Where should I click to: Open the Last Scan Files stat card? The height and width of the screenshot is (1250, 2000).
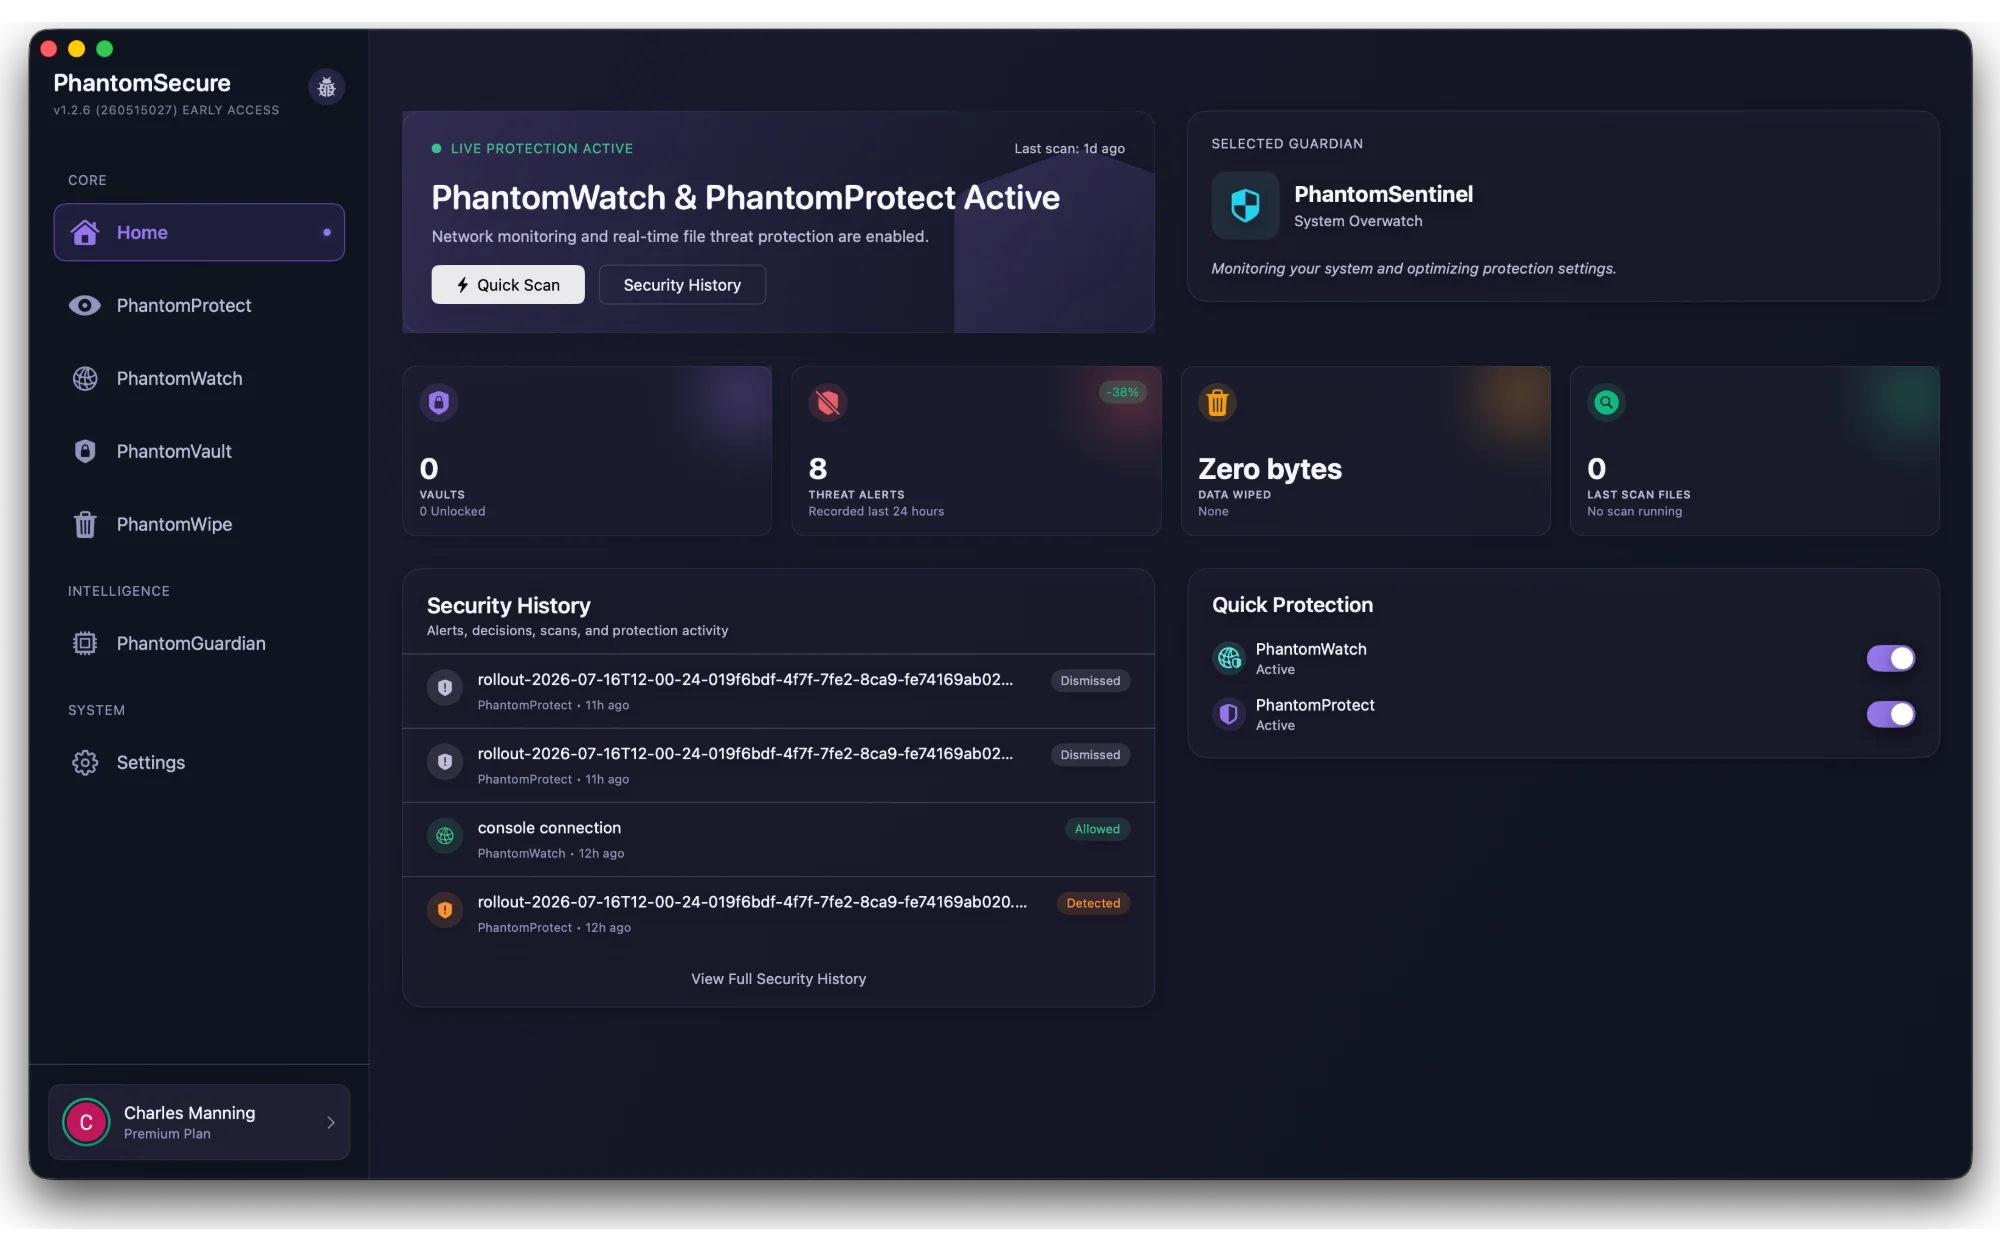point(1754,451)
